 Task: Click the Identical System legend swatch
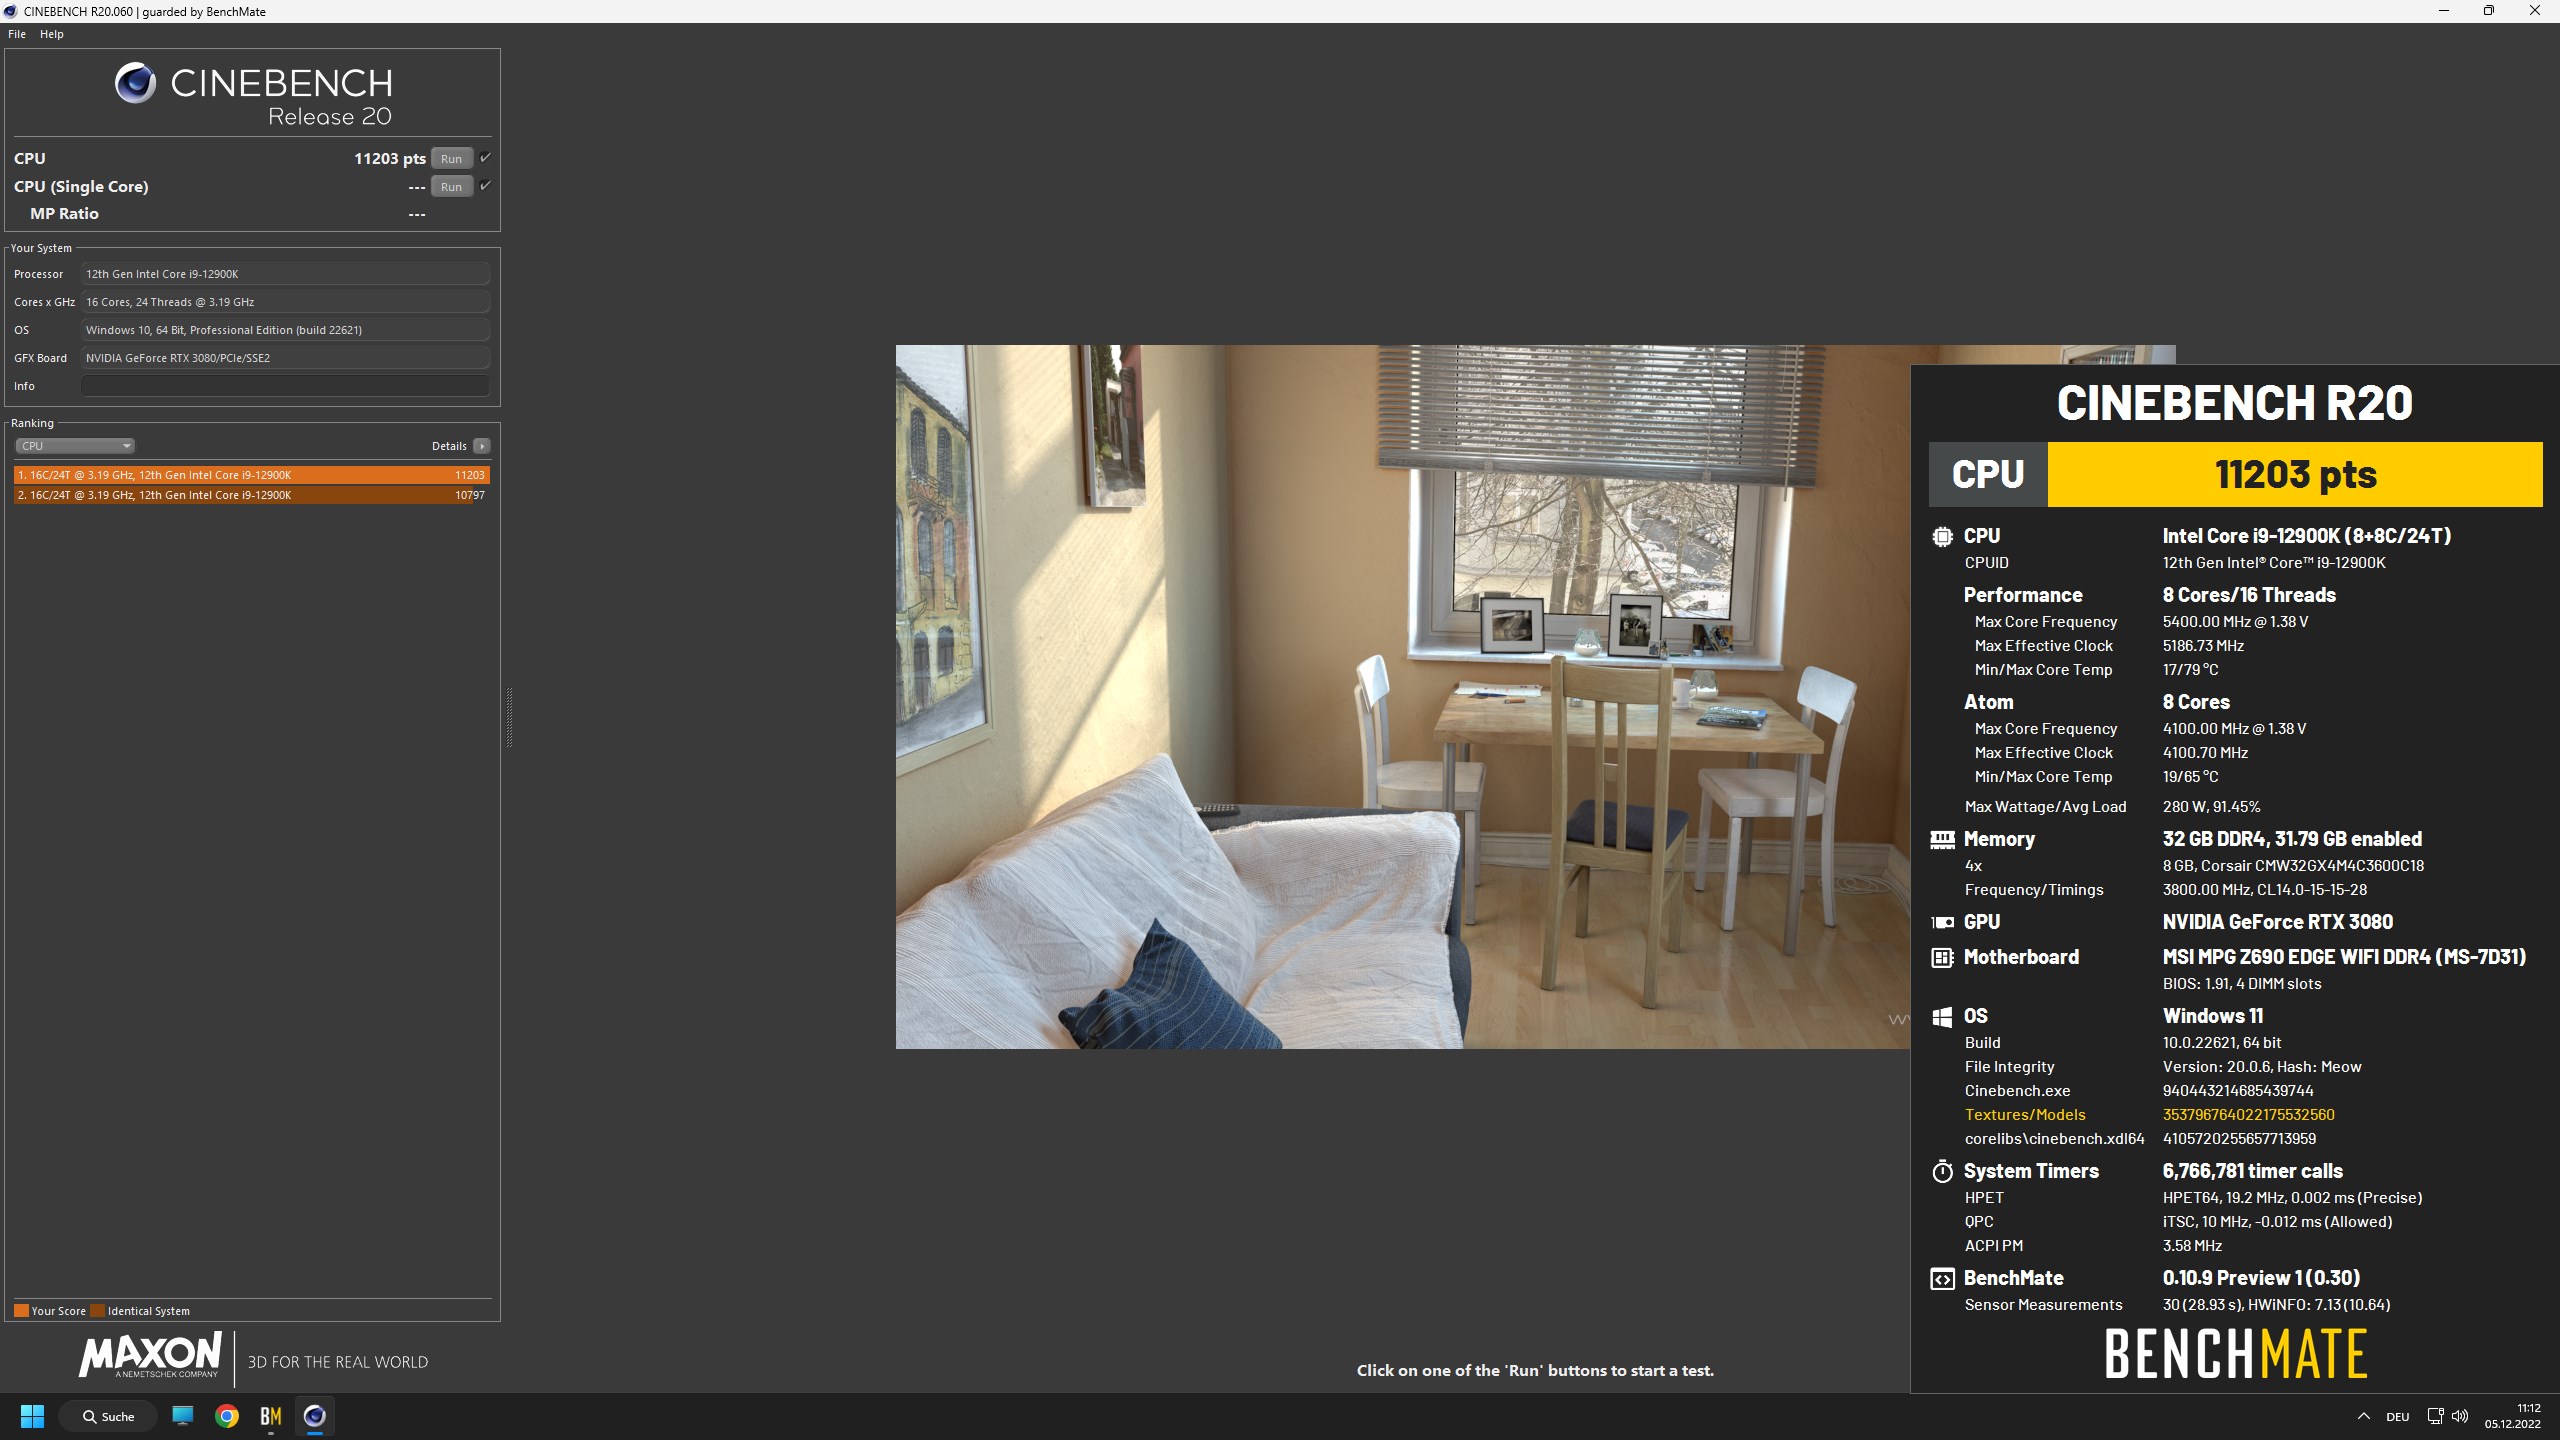point(97,1311)
